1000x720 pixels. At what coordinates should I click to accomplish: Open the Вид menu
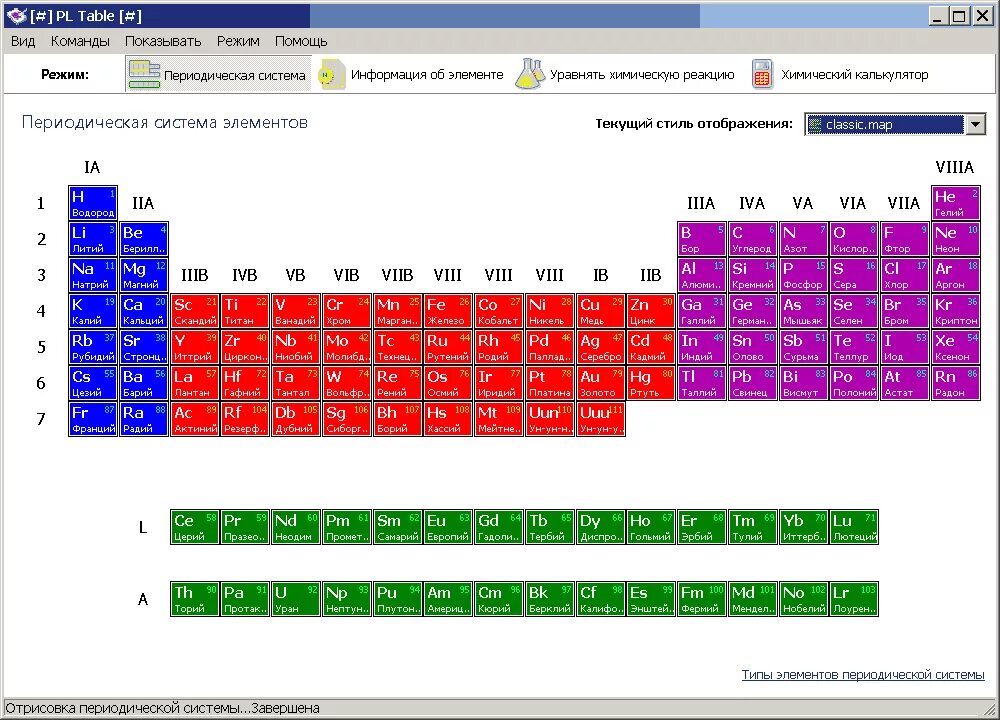tap(22, 41)
